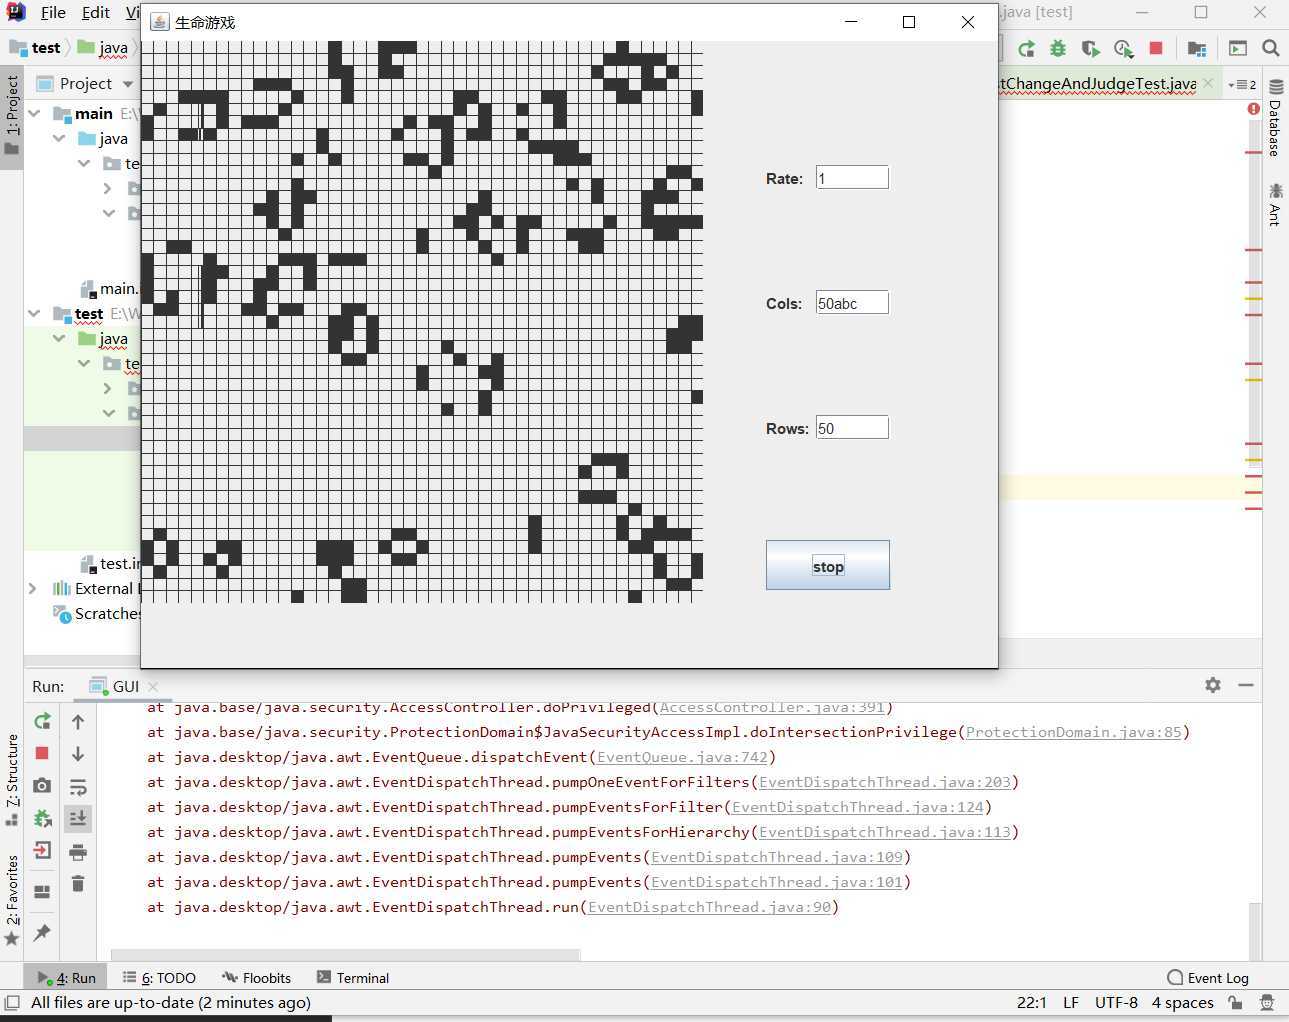Screen dimensions: 1289x1022
Task: Open the Ant side panel
Action: pyautogui.click(x=1276, y=204)
